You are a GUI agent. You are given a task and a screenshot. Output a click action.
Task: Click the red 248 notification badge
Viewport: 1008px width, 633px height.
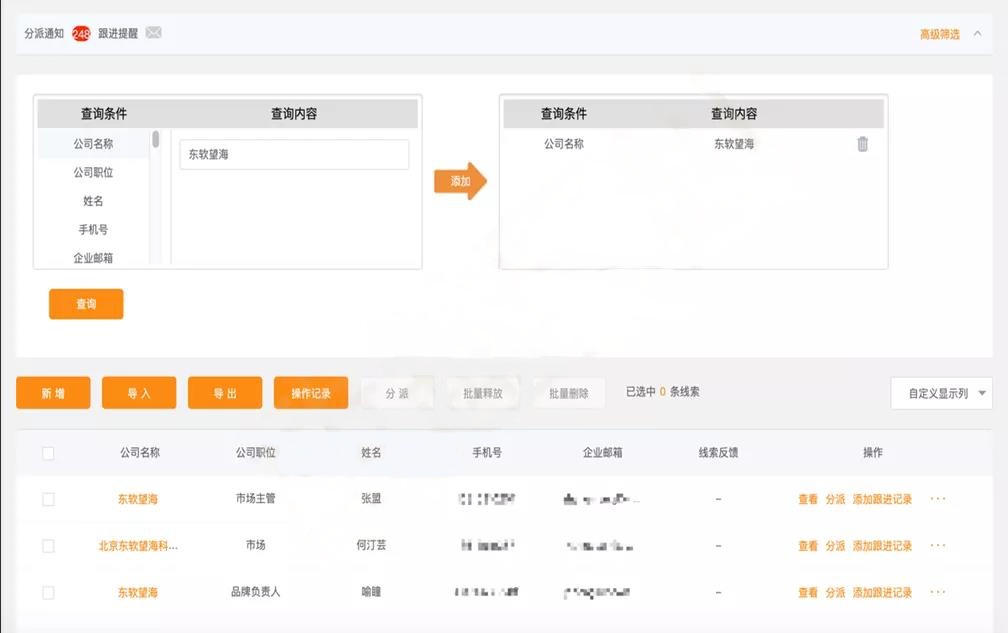coord(81,34)
